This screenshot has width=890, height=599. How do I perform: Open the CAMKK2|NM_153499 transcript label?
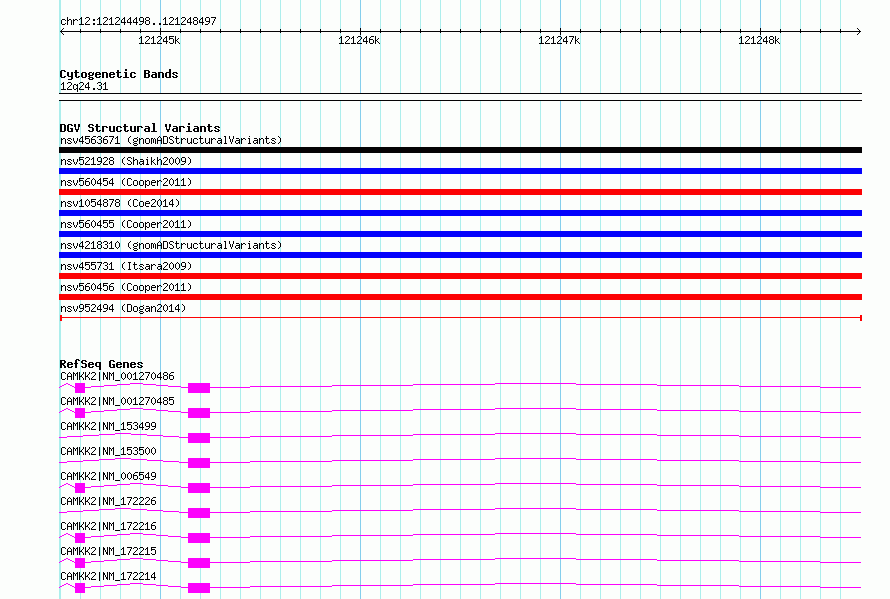tap(108, 426)
